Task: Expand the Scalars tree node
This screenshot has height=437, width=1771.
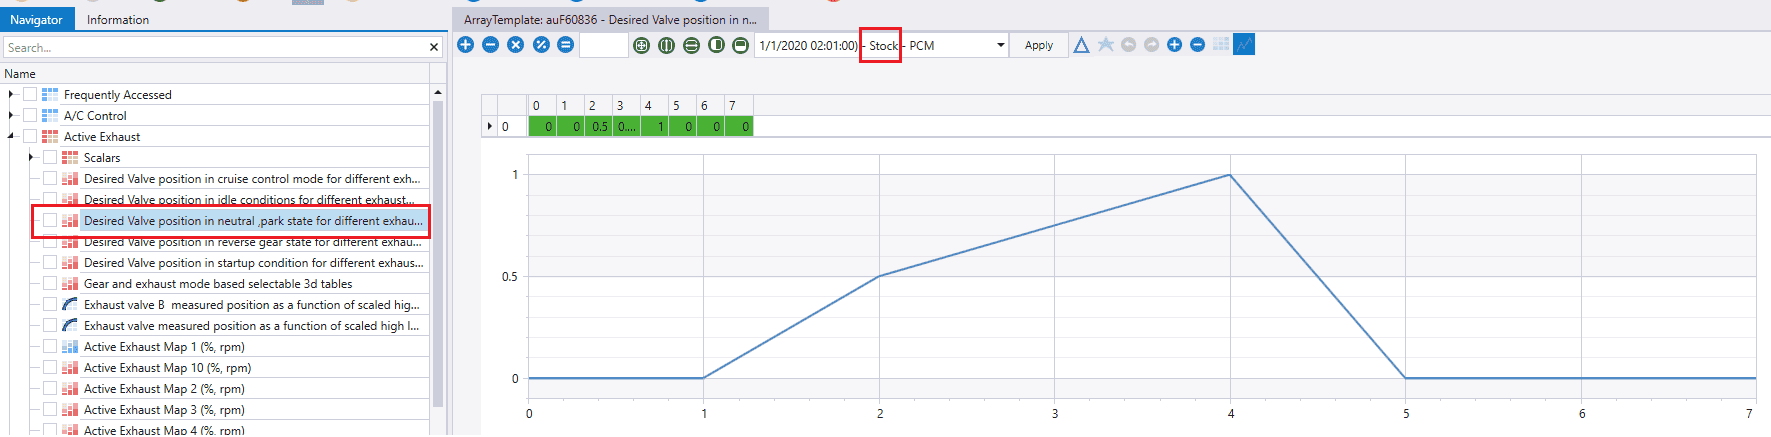Action: coord(31,158)
